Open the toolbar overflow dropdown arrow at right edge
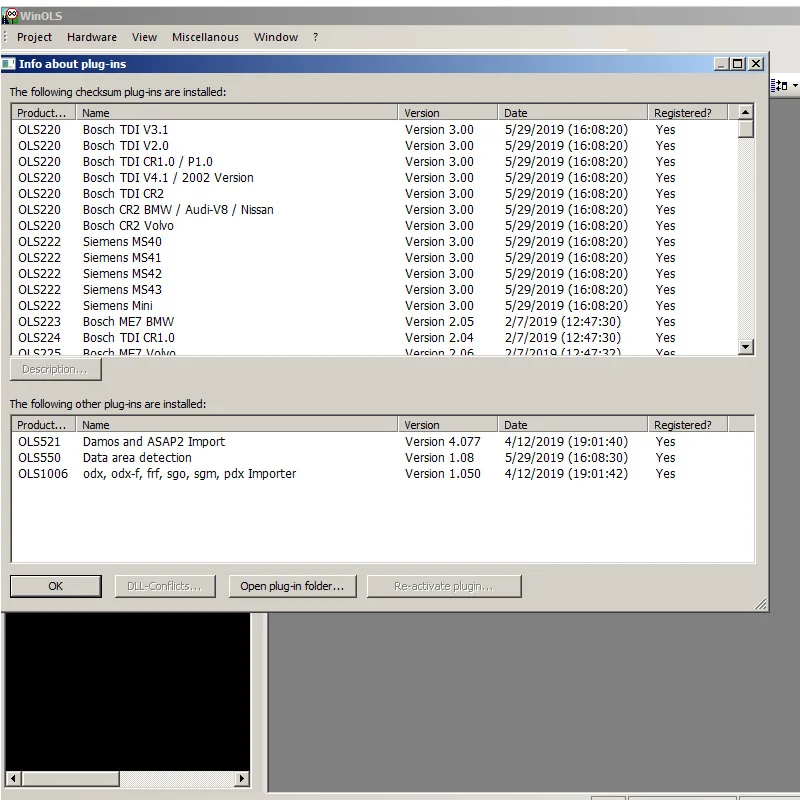The height and width of the screenshot is (800, 800). tap(795, 86)
